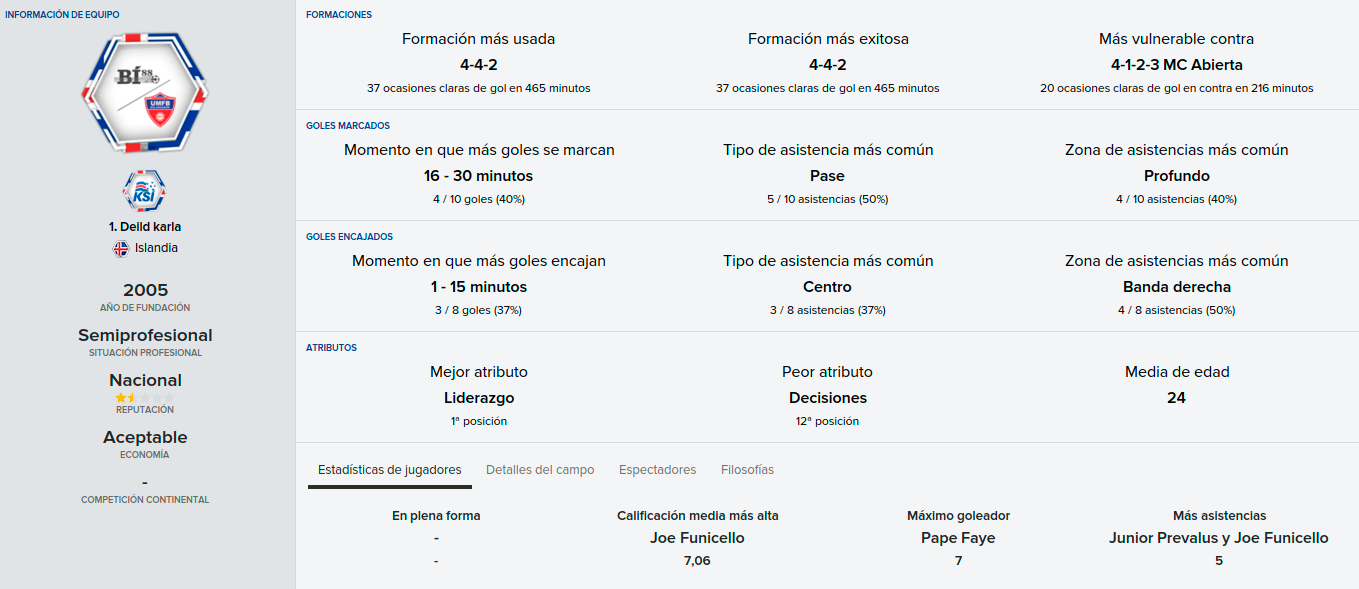Click Junior Prevalus y Joe Funicello
Screen dimensions: 1359x589
click(1219, 538)
